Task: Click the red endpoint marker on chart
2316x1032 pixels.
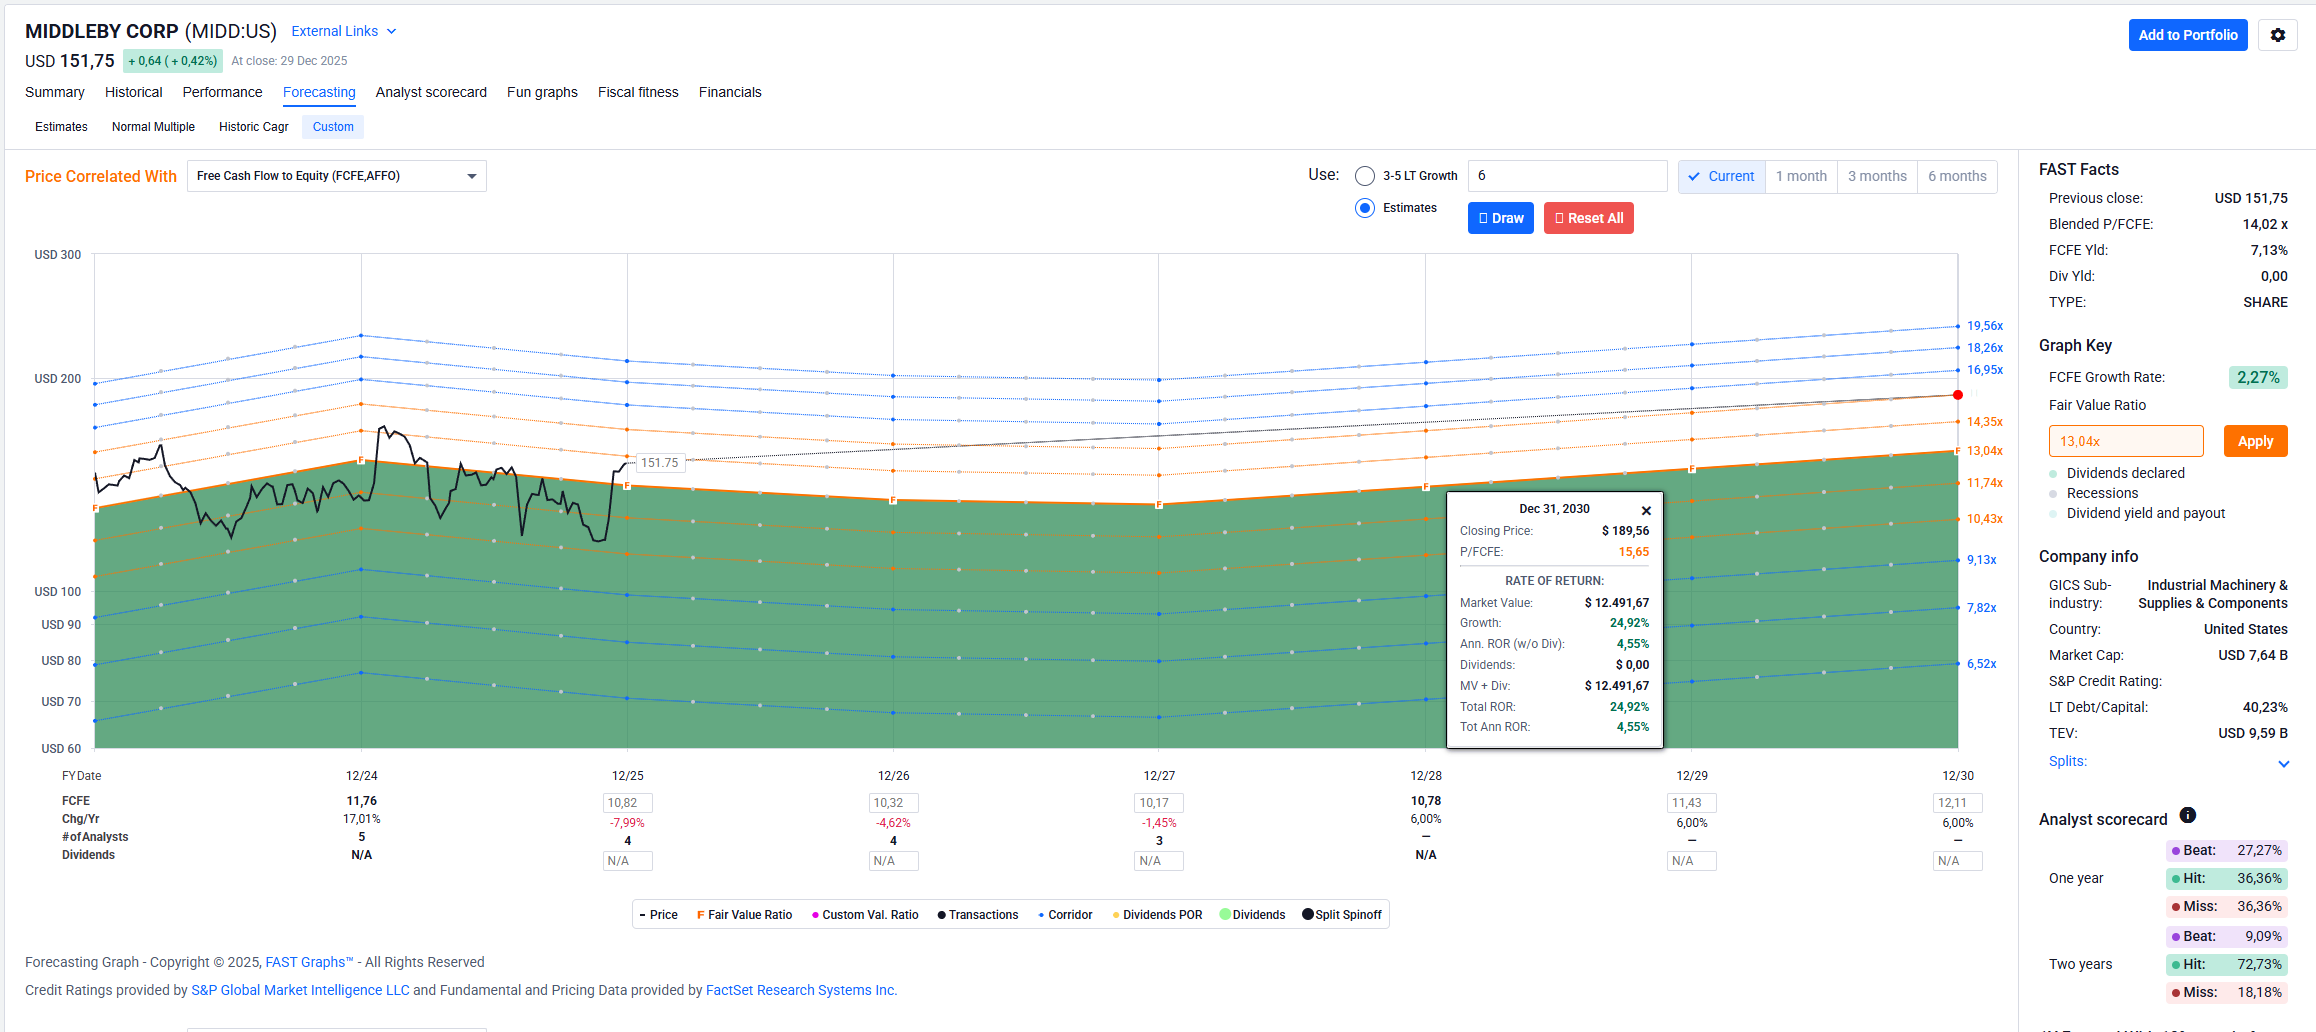Action: click(1958, 395)
